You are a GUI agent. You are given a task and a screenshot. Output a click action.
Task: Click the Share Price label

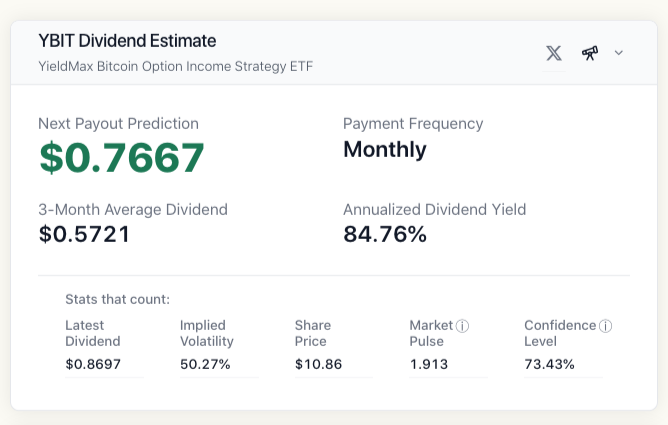coord(313,333)
